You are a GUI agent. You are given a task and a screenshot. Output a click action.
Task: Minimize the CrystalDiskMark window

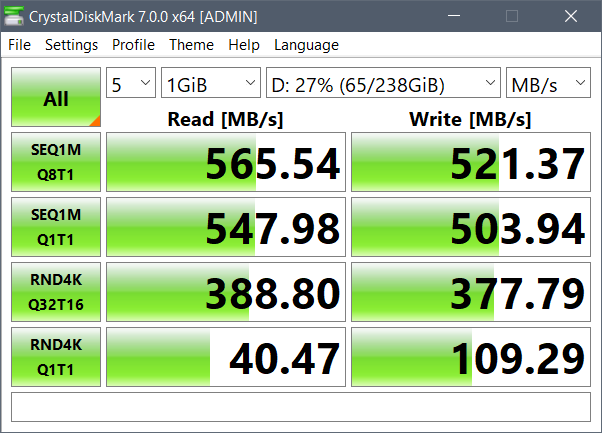(x=454, y=16)
